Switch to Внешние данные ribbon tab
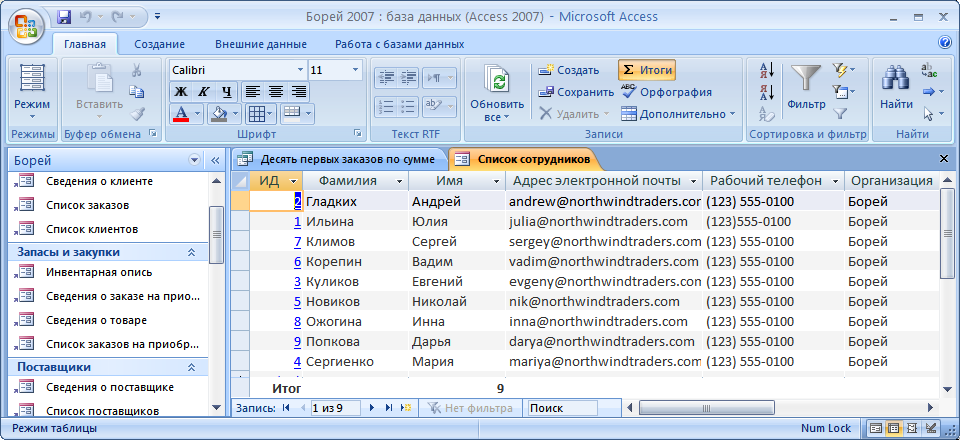960x440 pixels. (x=261, y=44)
